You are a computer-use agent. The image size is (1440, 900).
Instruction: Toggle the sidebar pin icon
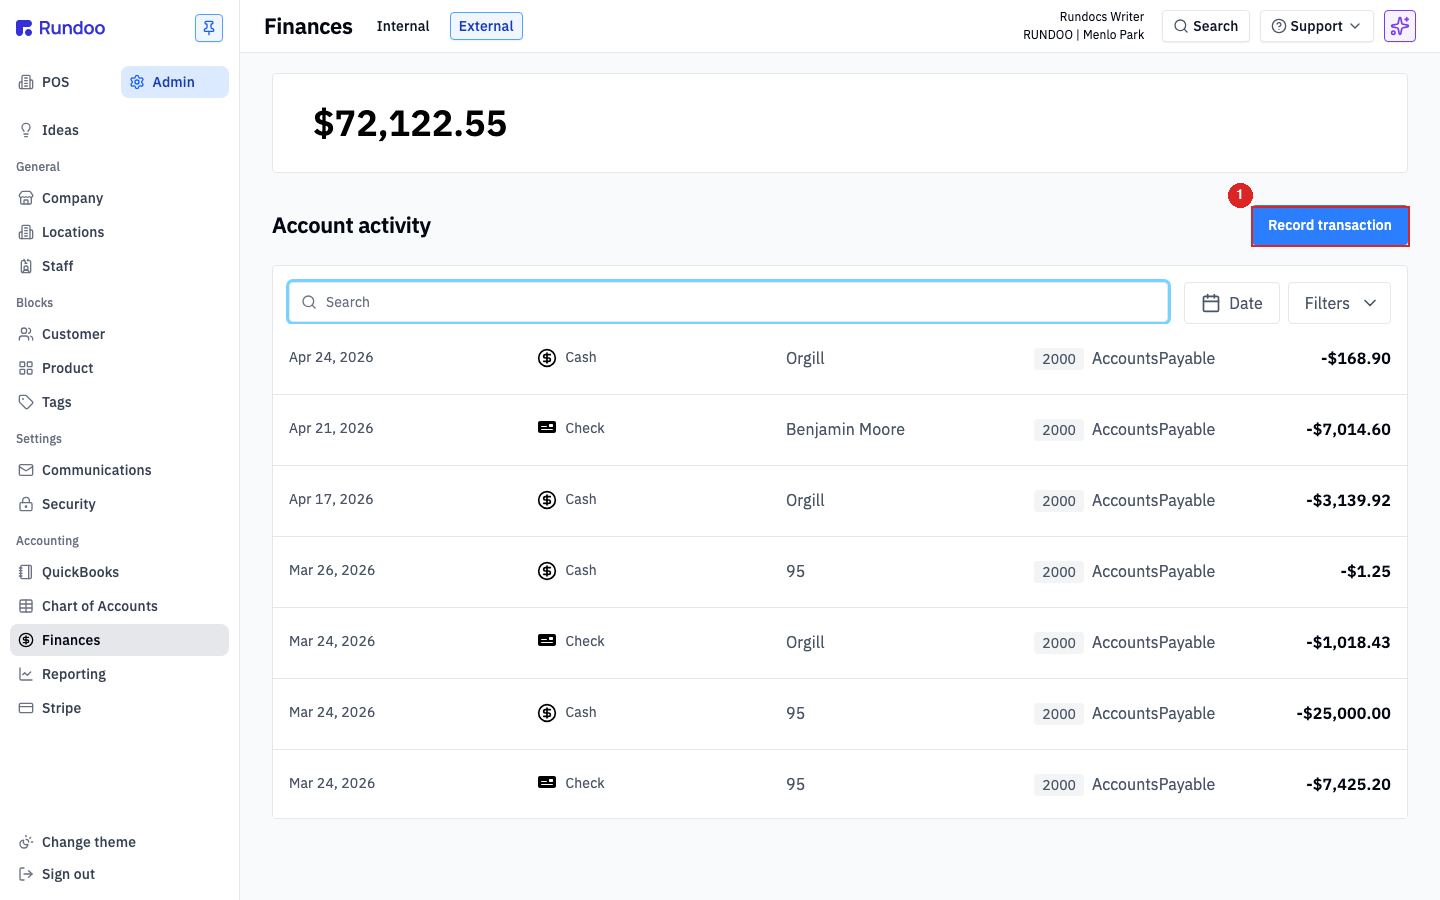click(209, 28)
